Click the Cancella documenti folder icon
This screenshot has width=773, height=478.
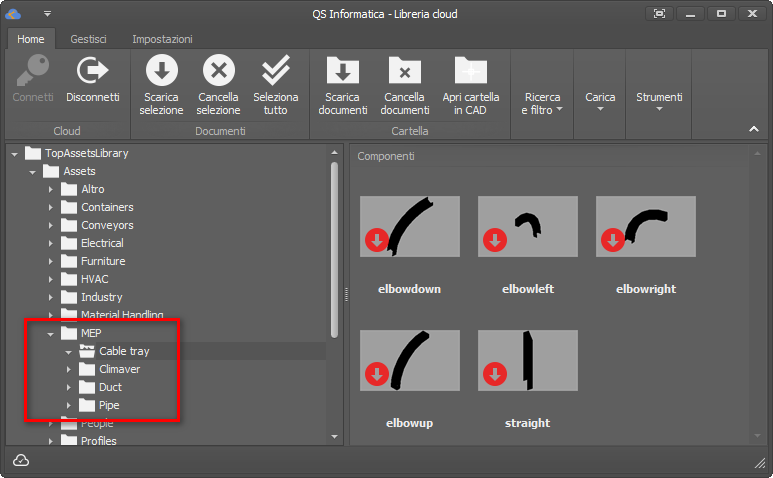405,70
